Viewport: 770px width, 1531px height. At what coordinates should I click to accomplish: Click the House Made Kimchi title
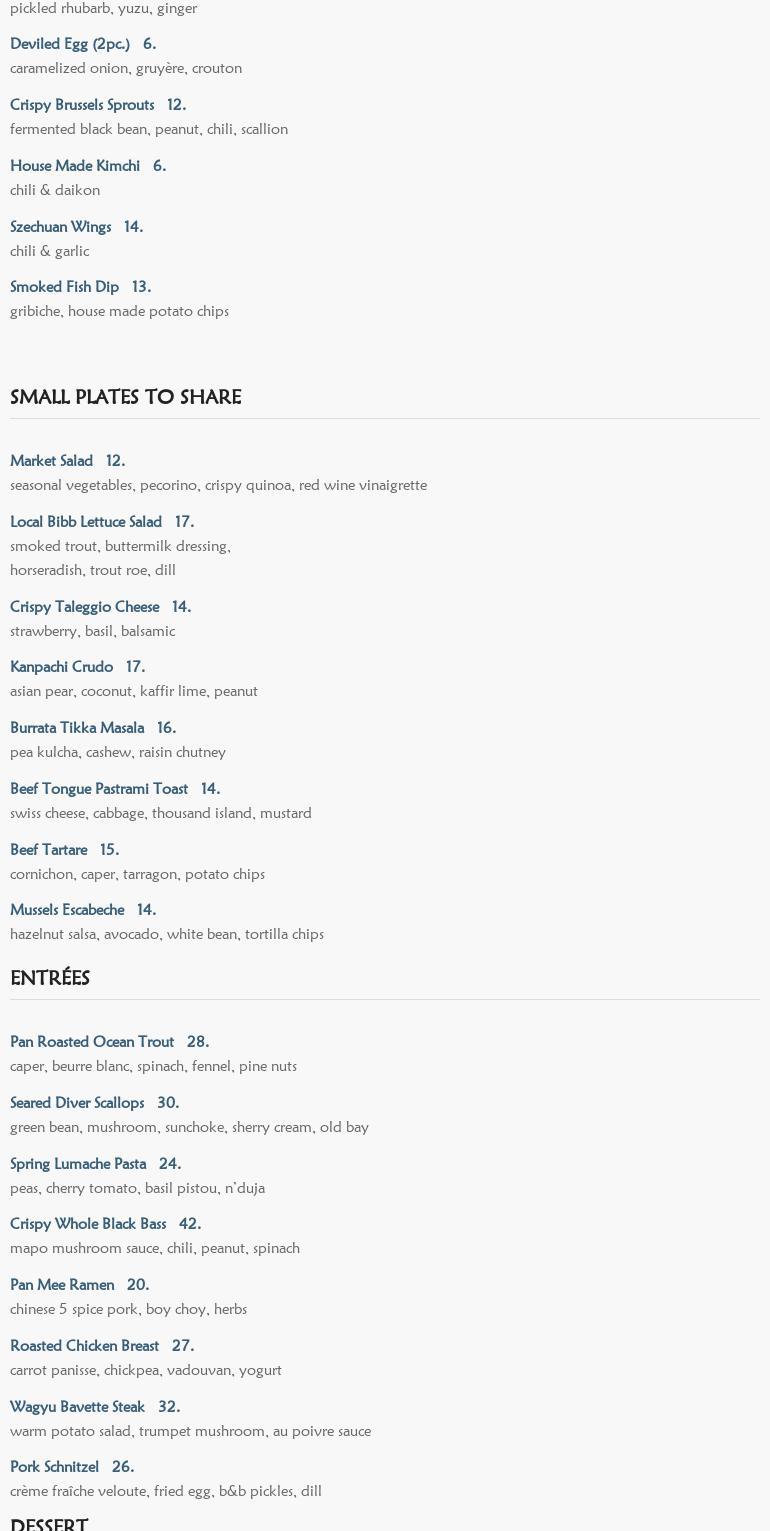(x=75, y=166)
